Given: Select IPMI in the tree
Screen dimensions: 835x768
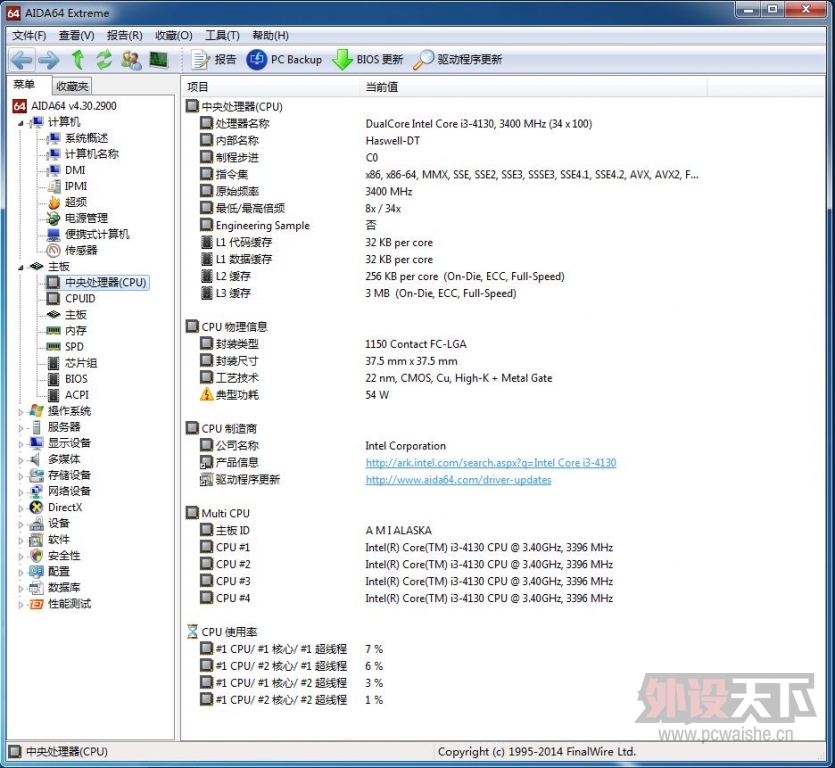Looking at the screenshot, I should click(76, 186).
